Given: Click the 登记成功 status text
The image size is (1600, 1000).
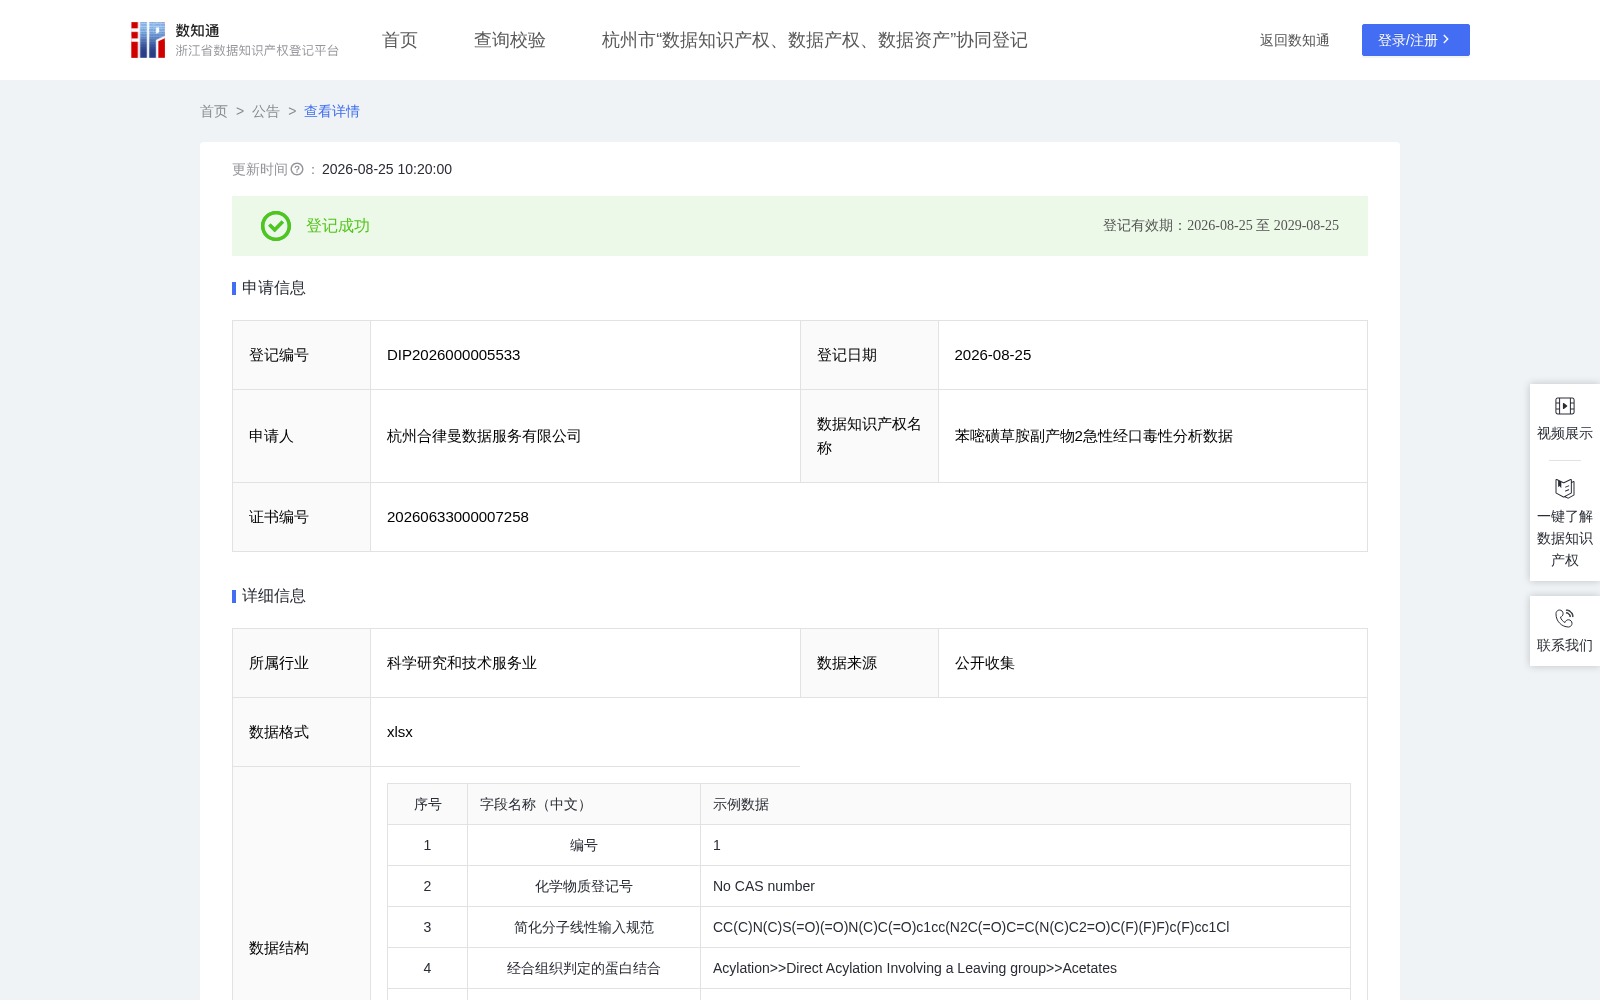Looking at the screenshot, I should [338, 226].
